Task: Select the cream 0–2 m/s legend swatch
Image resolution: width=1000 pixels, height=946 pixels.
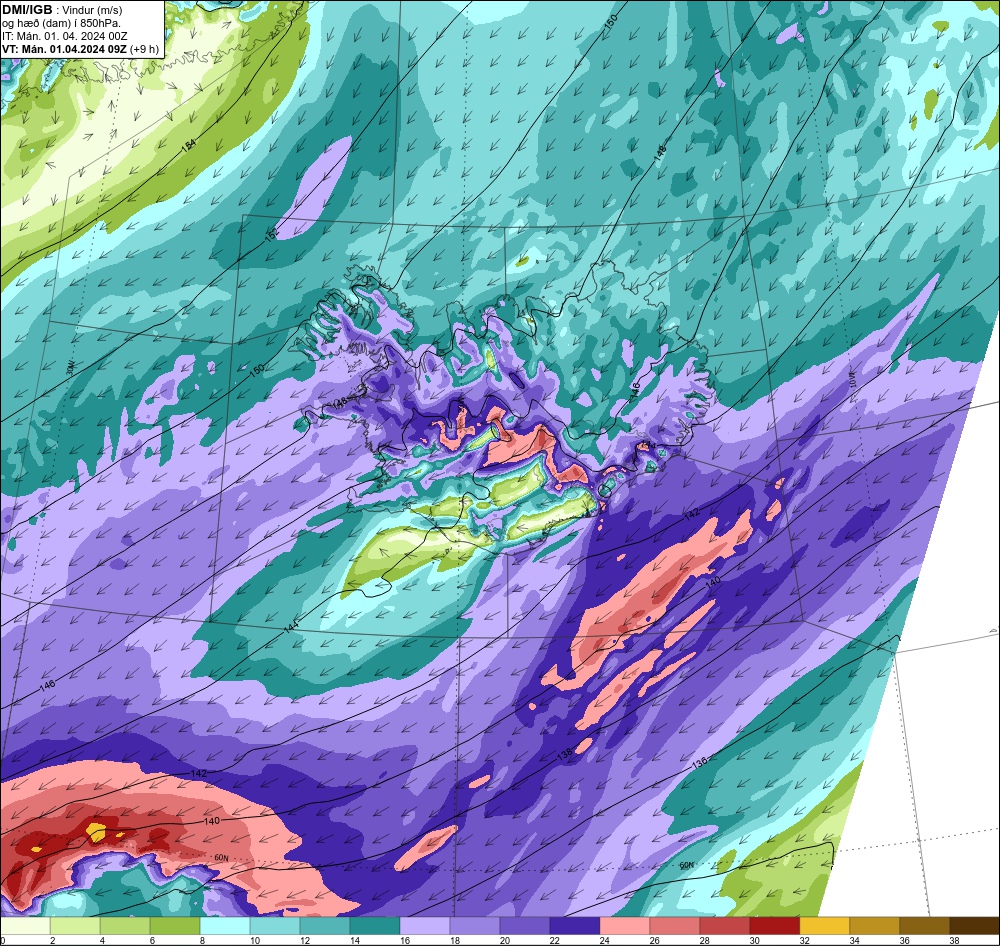Action: pyautogui.click(x=26, y=926)
